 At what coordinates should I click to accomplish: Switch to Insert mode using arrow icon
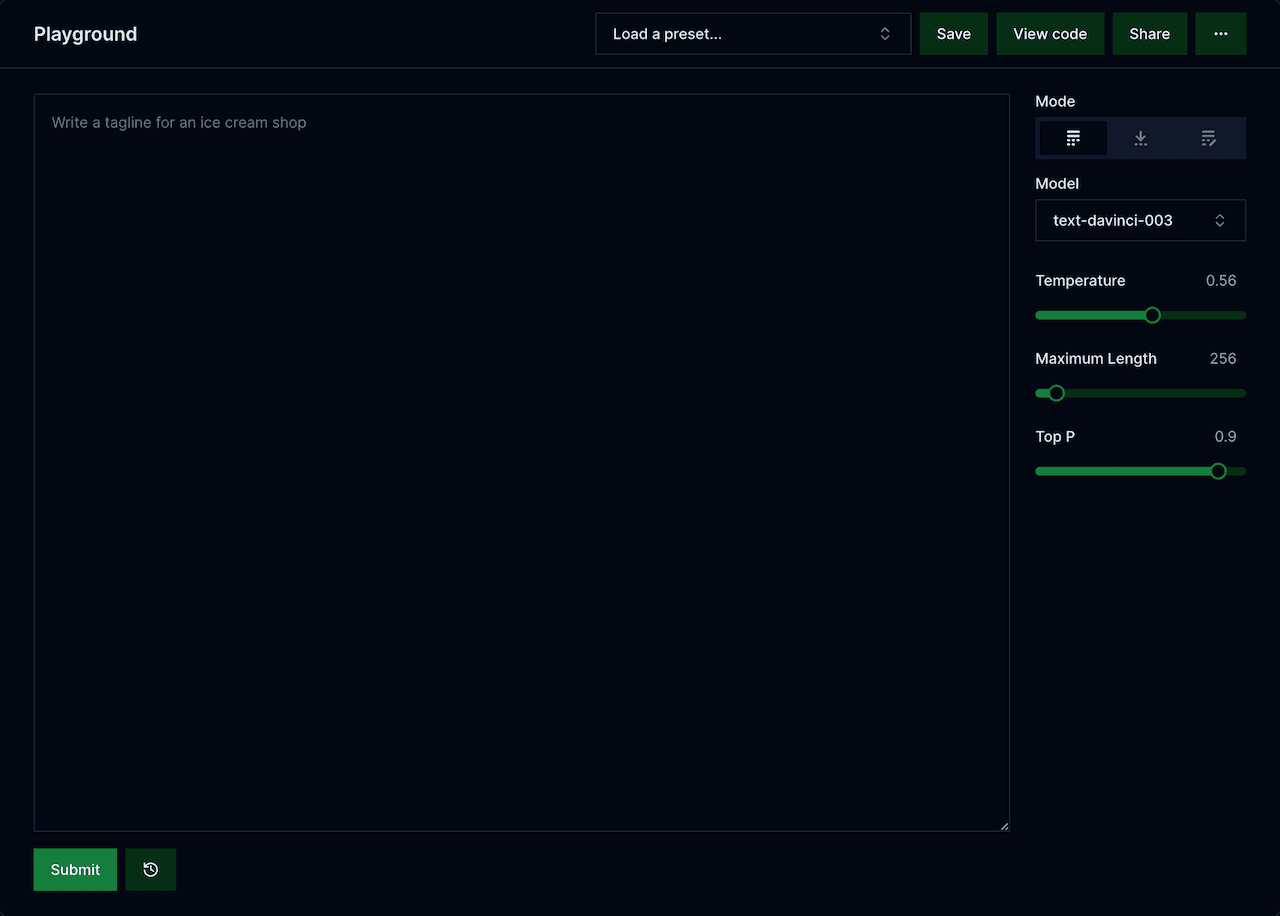(x=1140, y=138)
